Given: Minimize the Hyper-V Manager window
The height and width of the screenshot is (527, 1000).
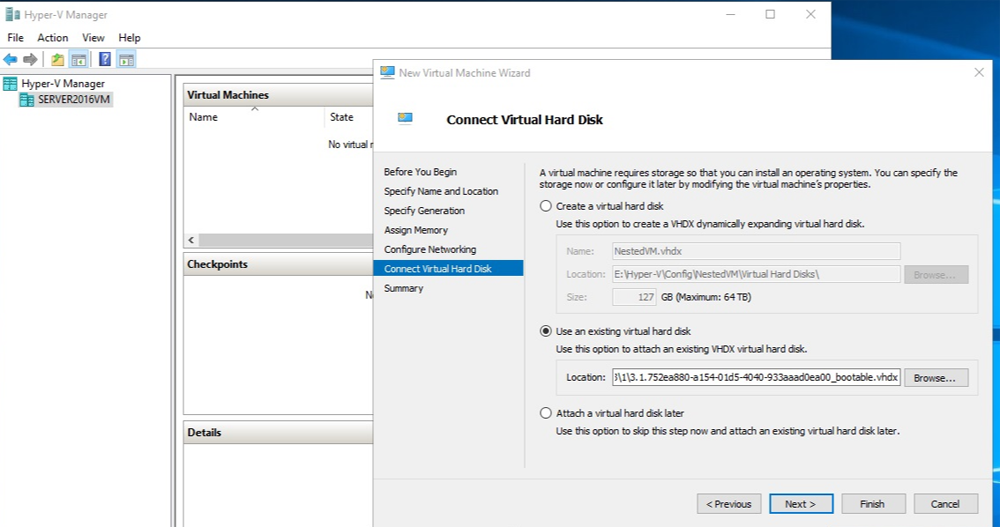Looking at the screenshot, I should (x=731, y=14).
